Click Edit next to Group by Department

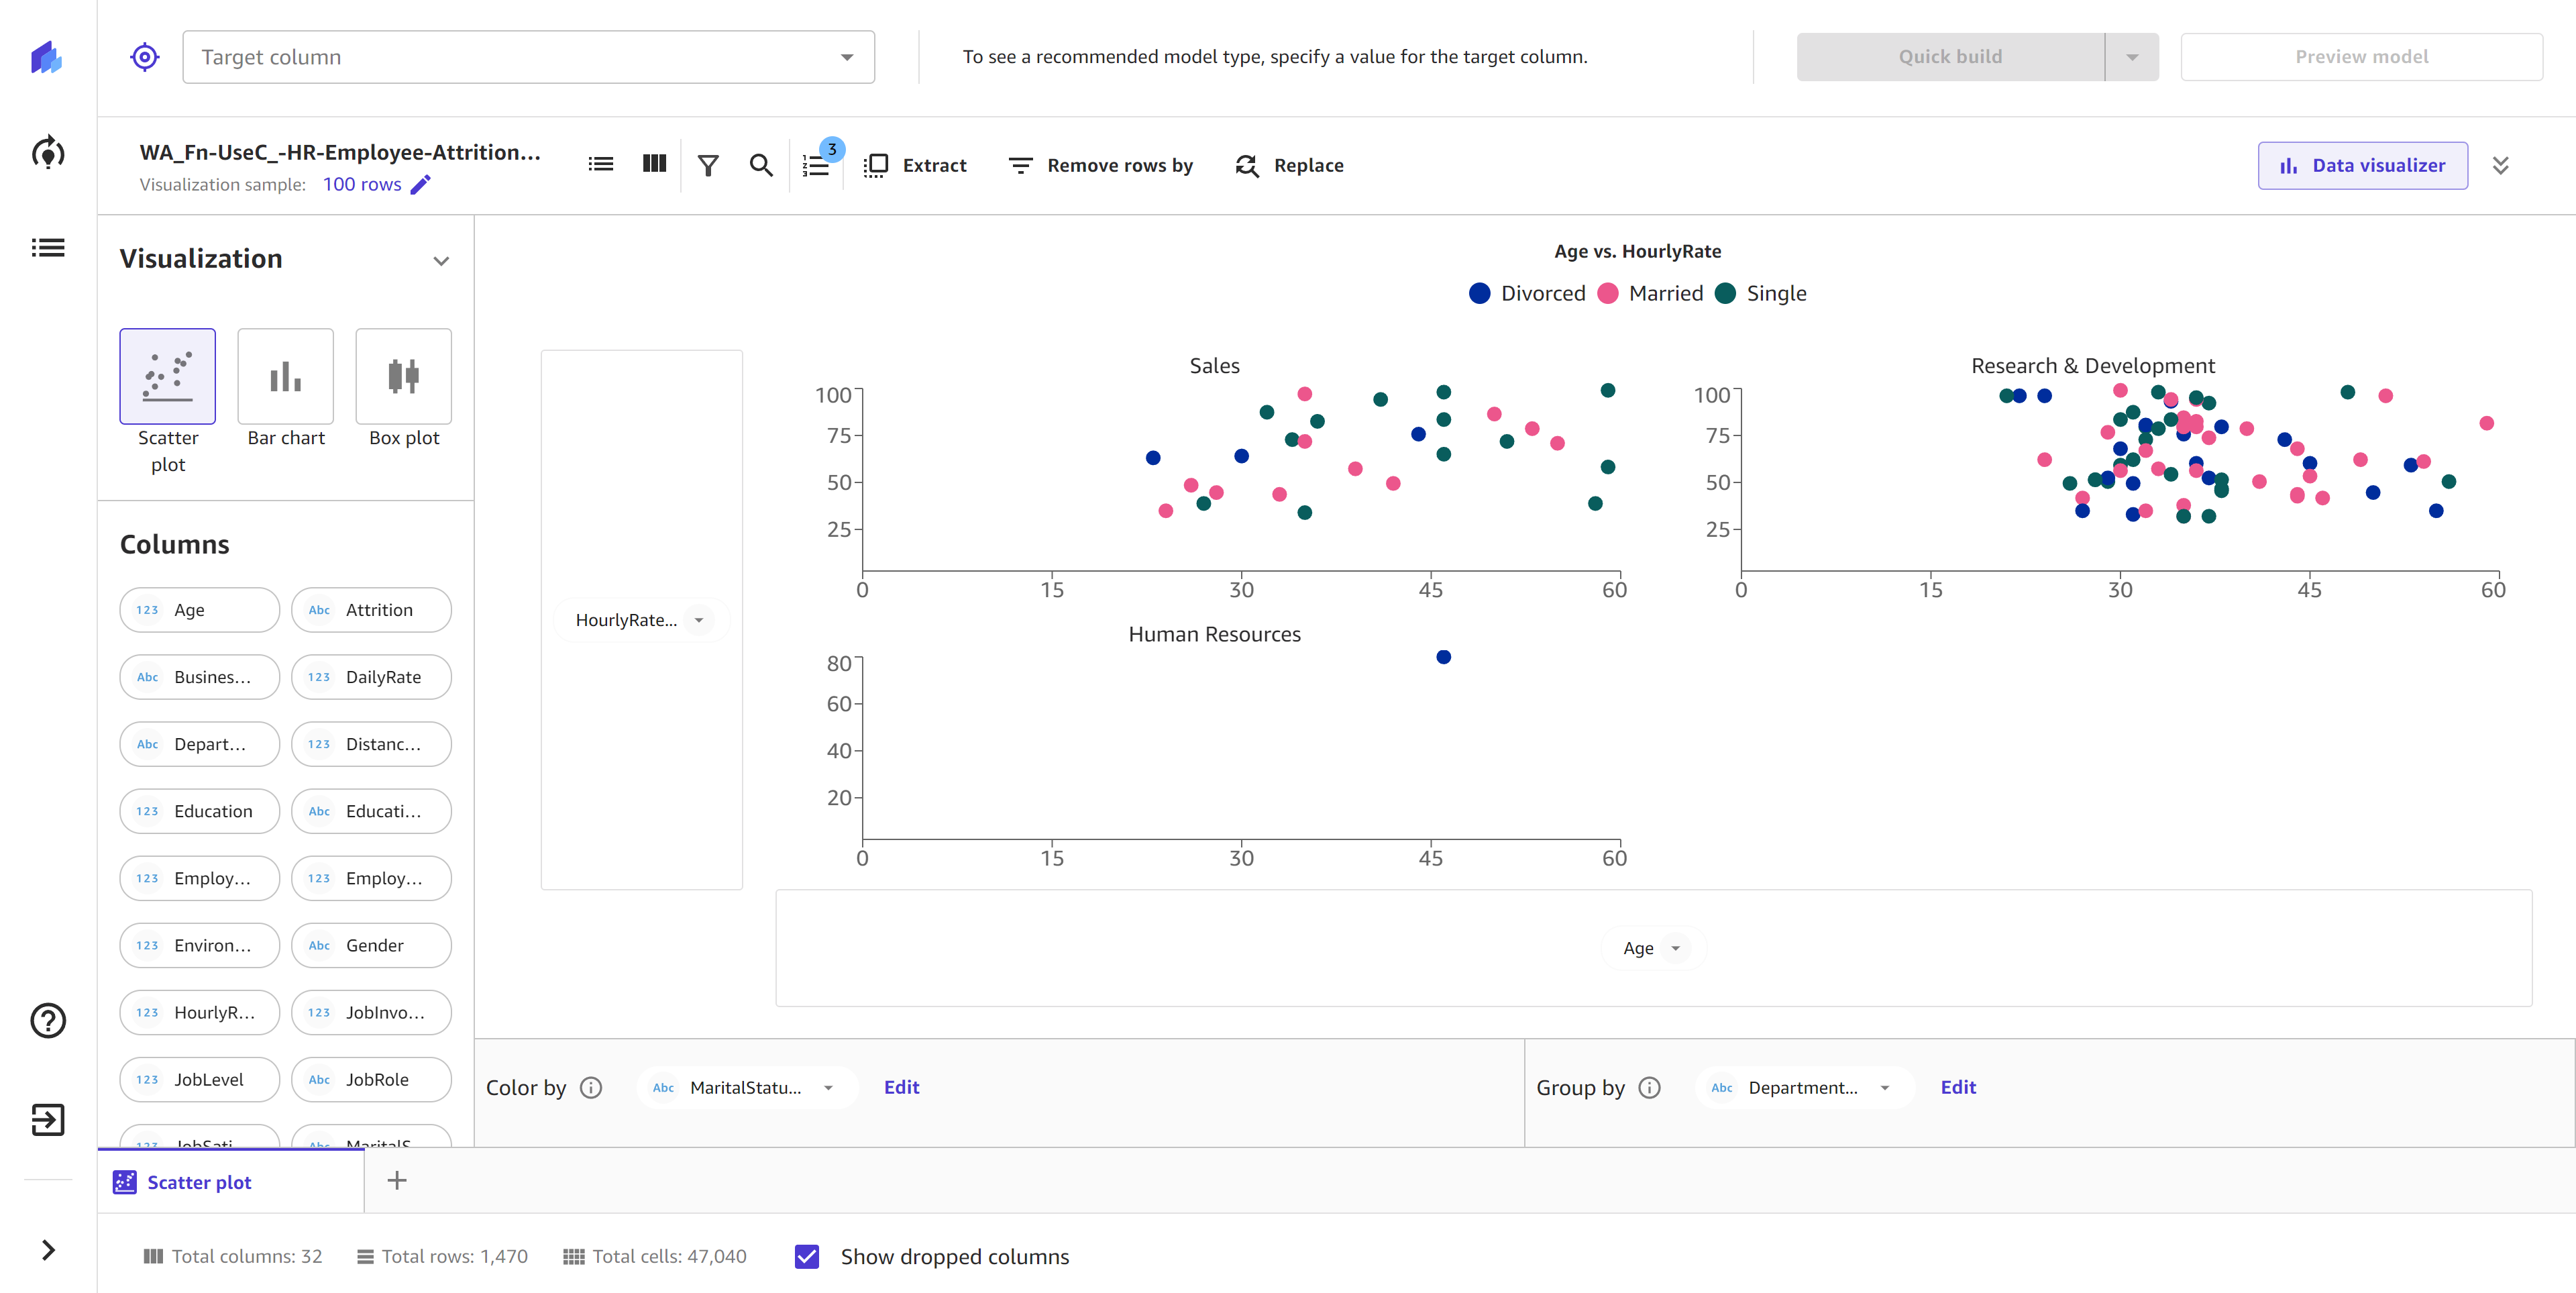point(1958,1087)
